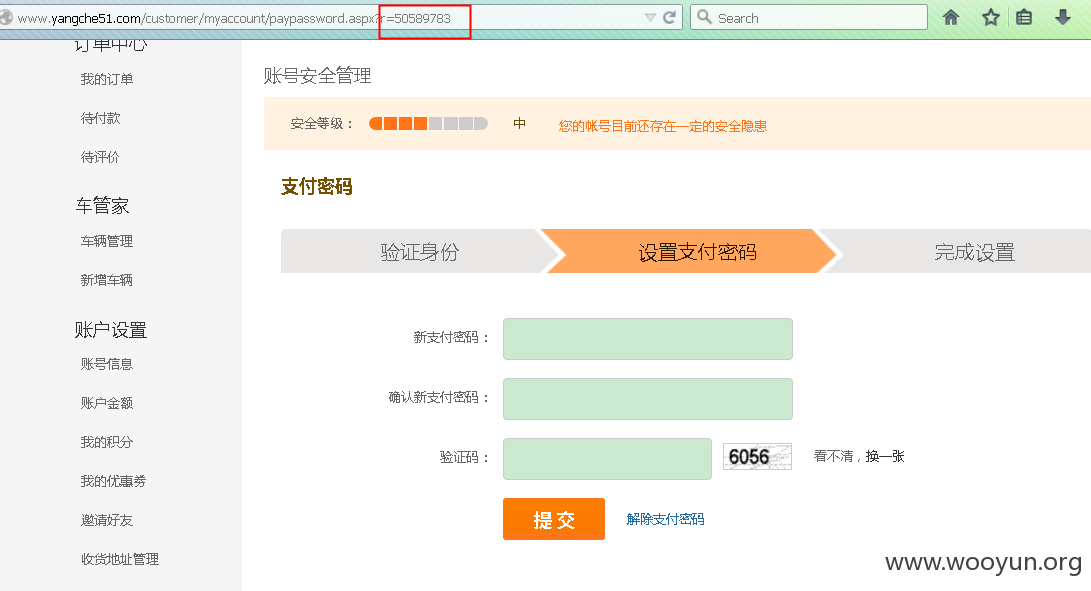1091x591 pixels.
Task: Open the downloads arrow icon
Action: (x=1062, y=17)
